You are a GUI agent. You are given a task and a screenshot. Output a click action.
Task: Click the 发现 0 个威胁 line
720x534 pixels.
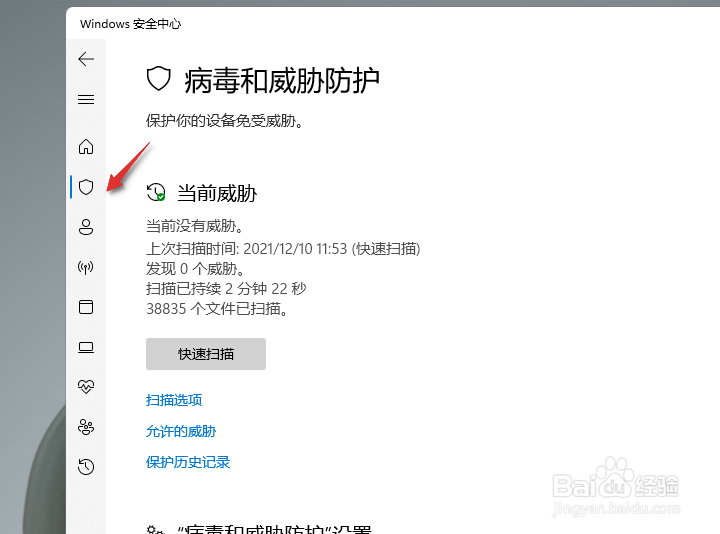tap(196, 269)
